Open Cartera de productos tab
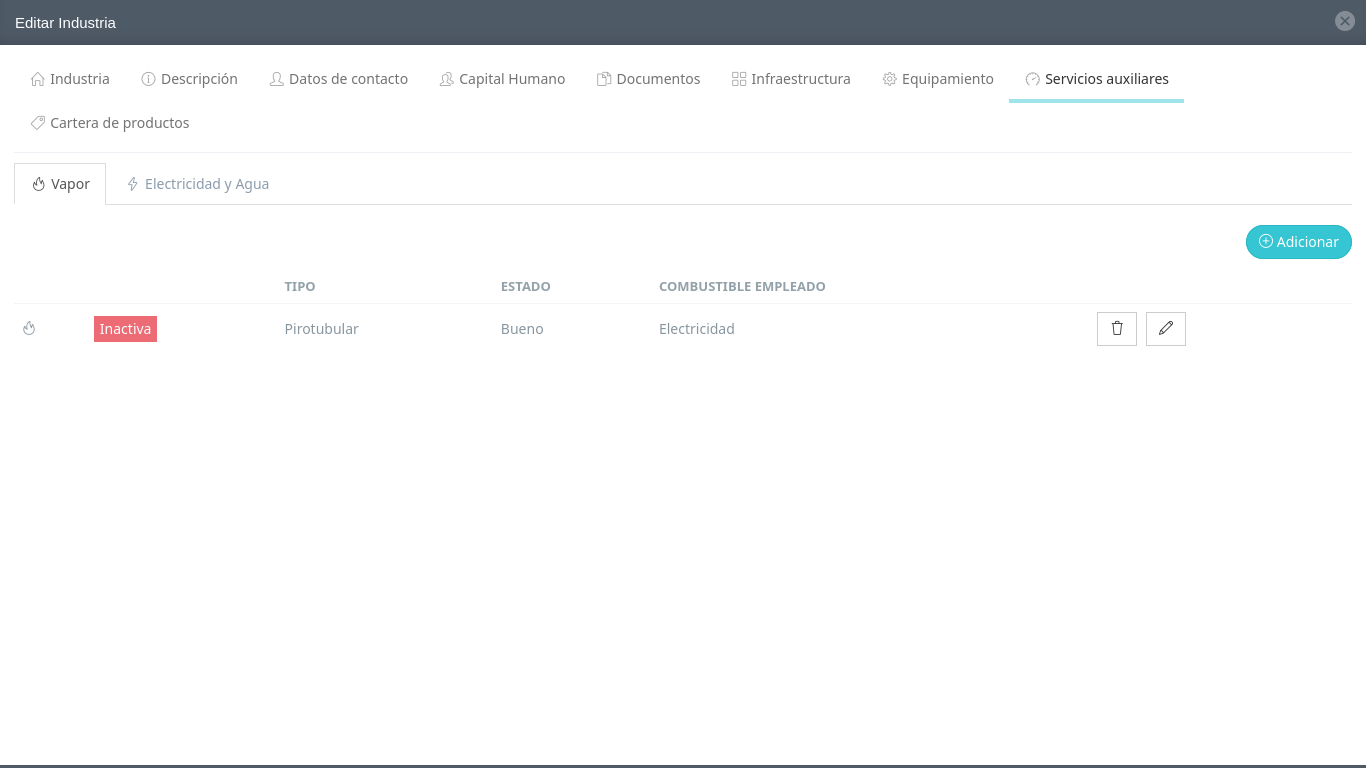Screen dimensions: 1366x768 [x=110, y=123]
